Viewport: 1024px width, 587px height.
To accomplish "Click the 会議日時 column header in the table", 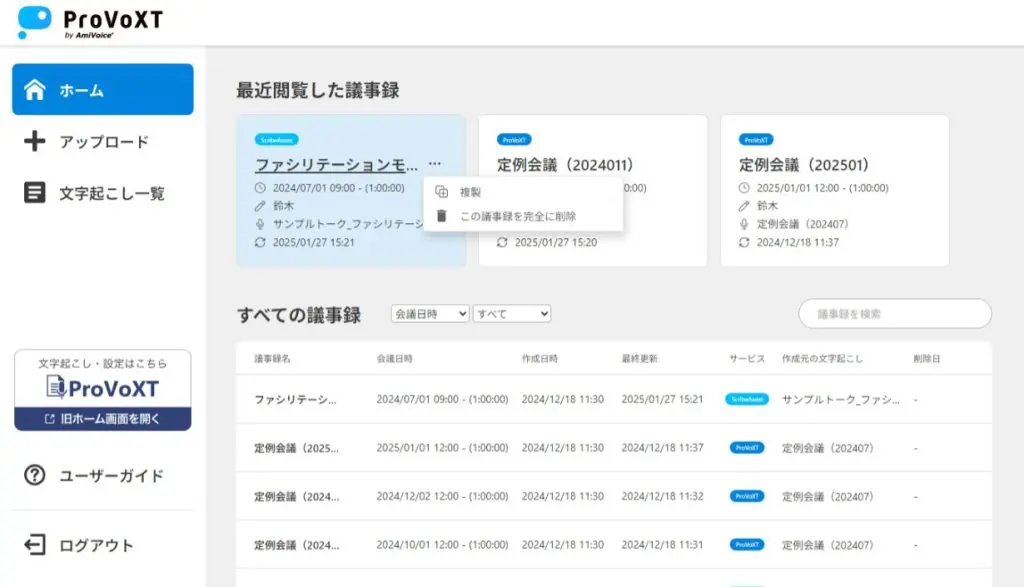I will pyautogui.click(x=394, y=358).
